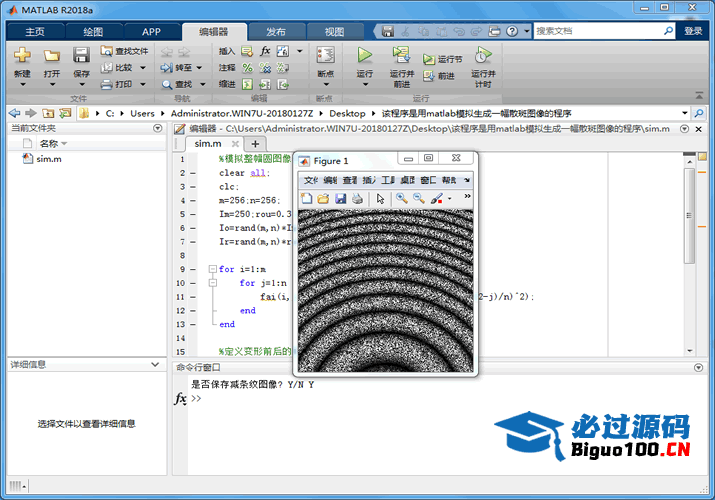Click the Sign In (登录) button
The width and height of the screenshot is (715, 500).
click(x=693, y=31)
